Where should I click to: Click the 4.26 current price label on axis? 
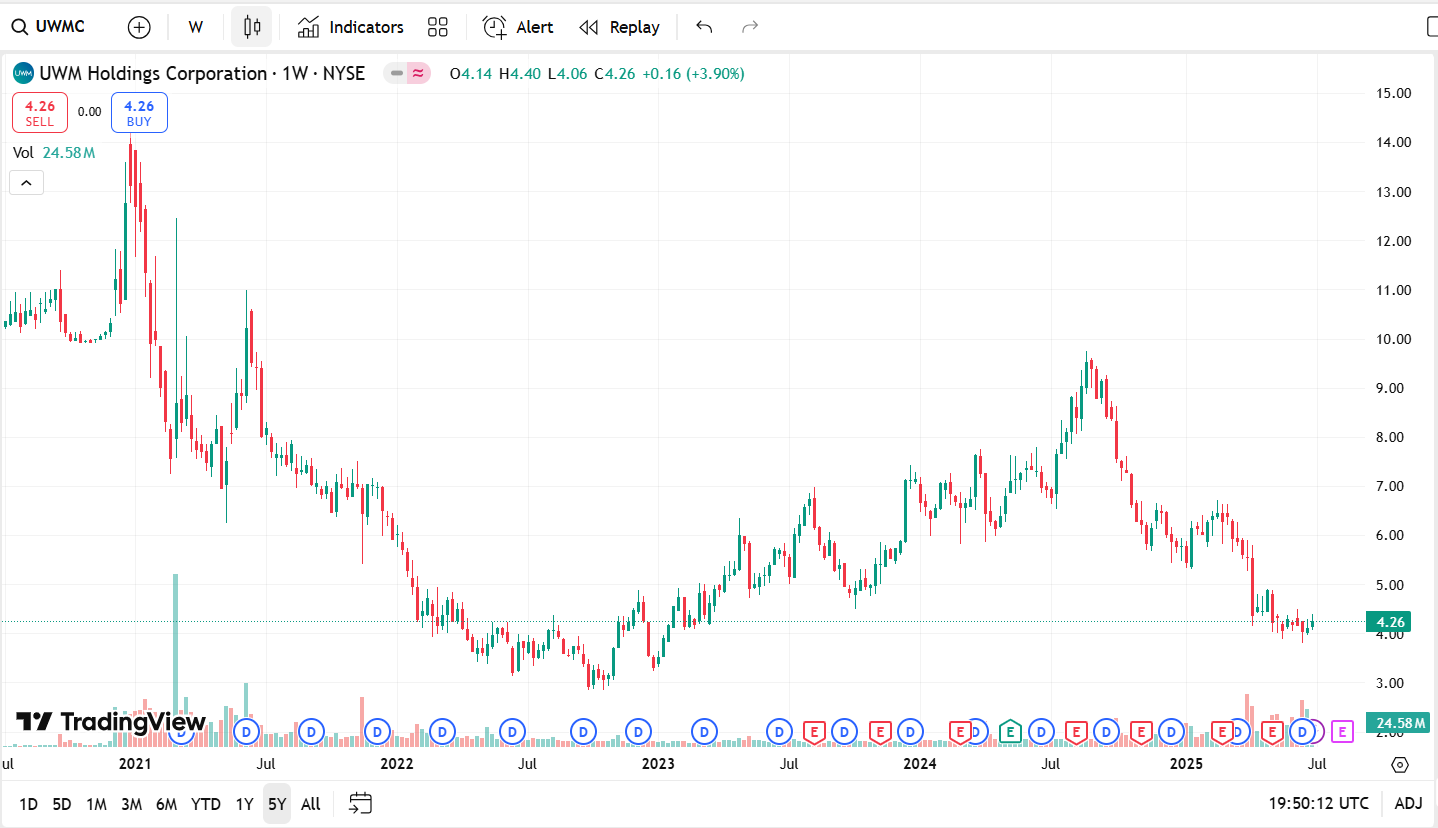[x=1390, y=622]
